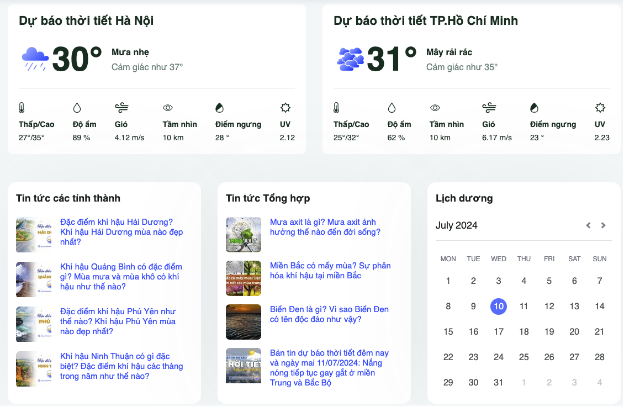Go to previous month in calendar

tap(588, 225)
